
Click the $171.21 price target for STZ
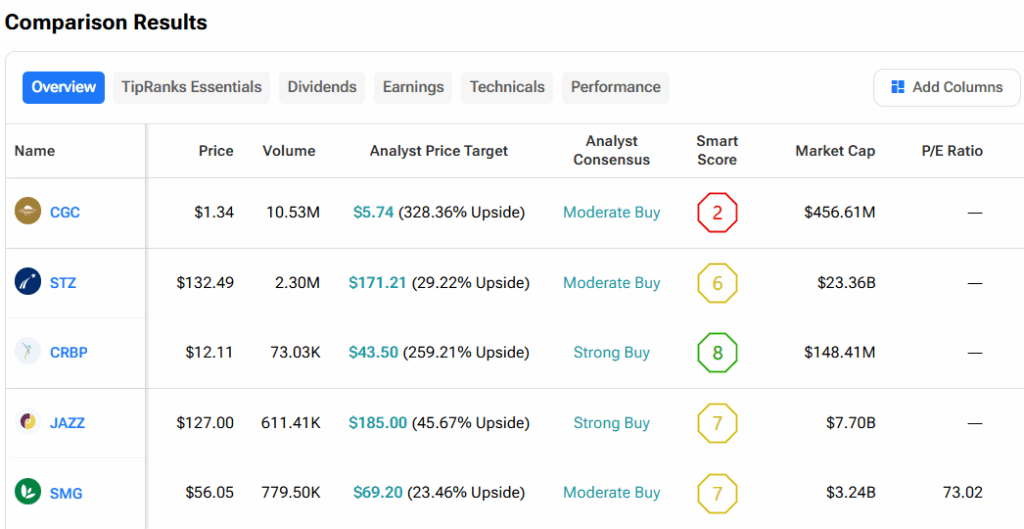(x=377, y=283)
